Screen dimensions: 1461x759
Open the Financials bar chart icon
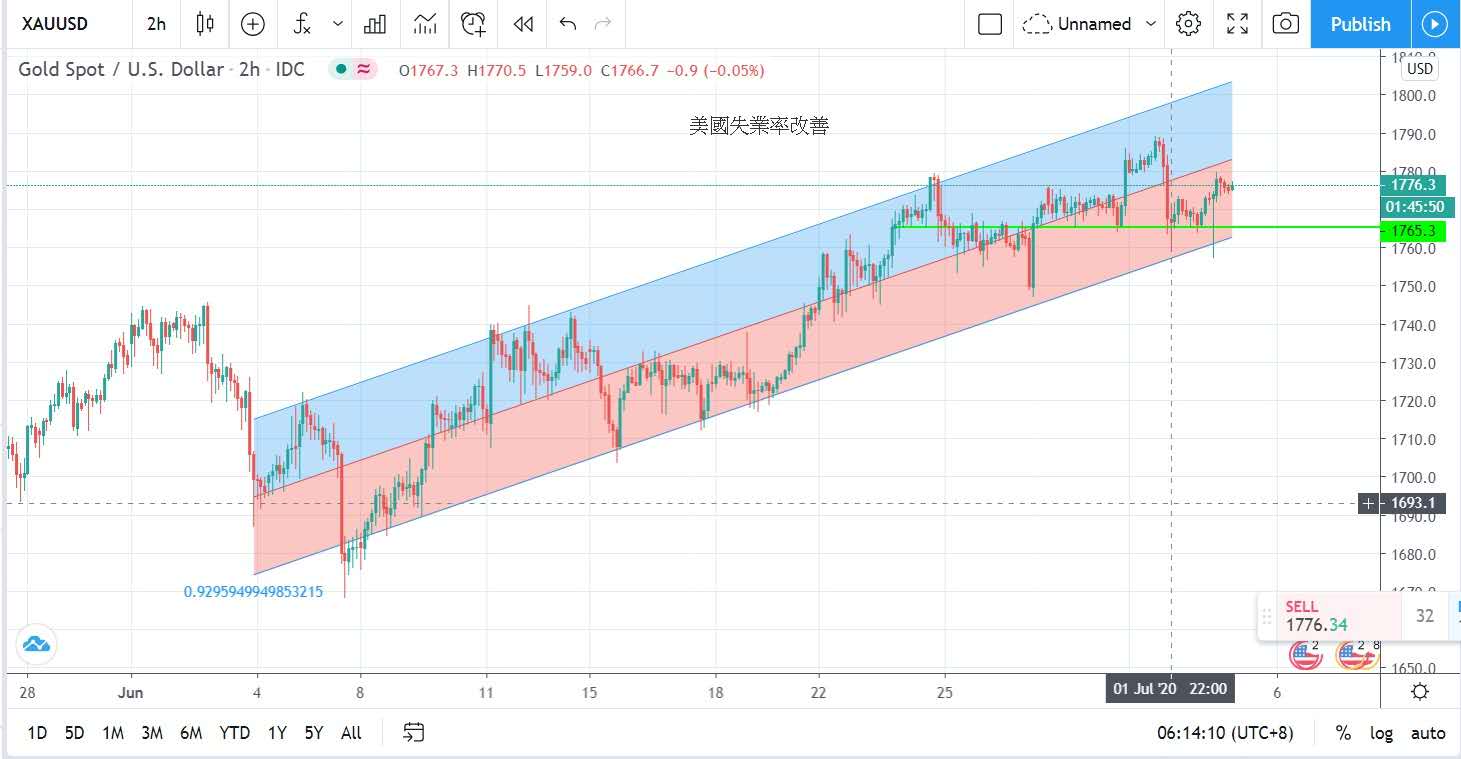point(376,24)
